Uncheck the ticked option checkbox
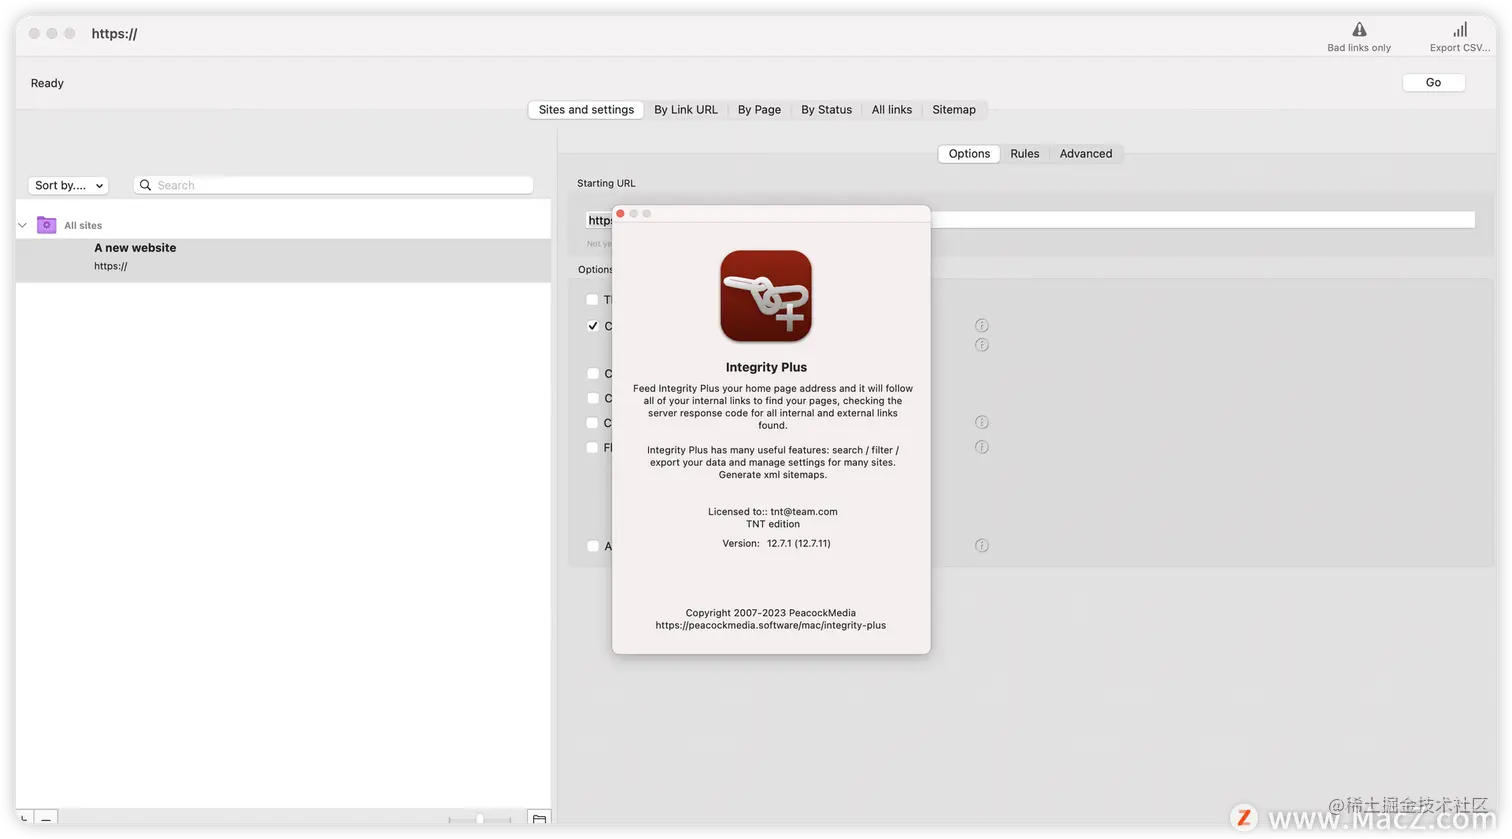Viewport: 1512px width, 839px height. 593,326
